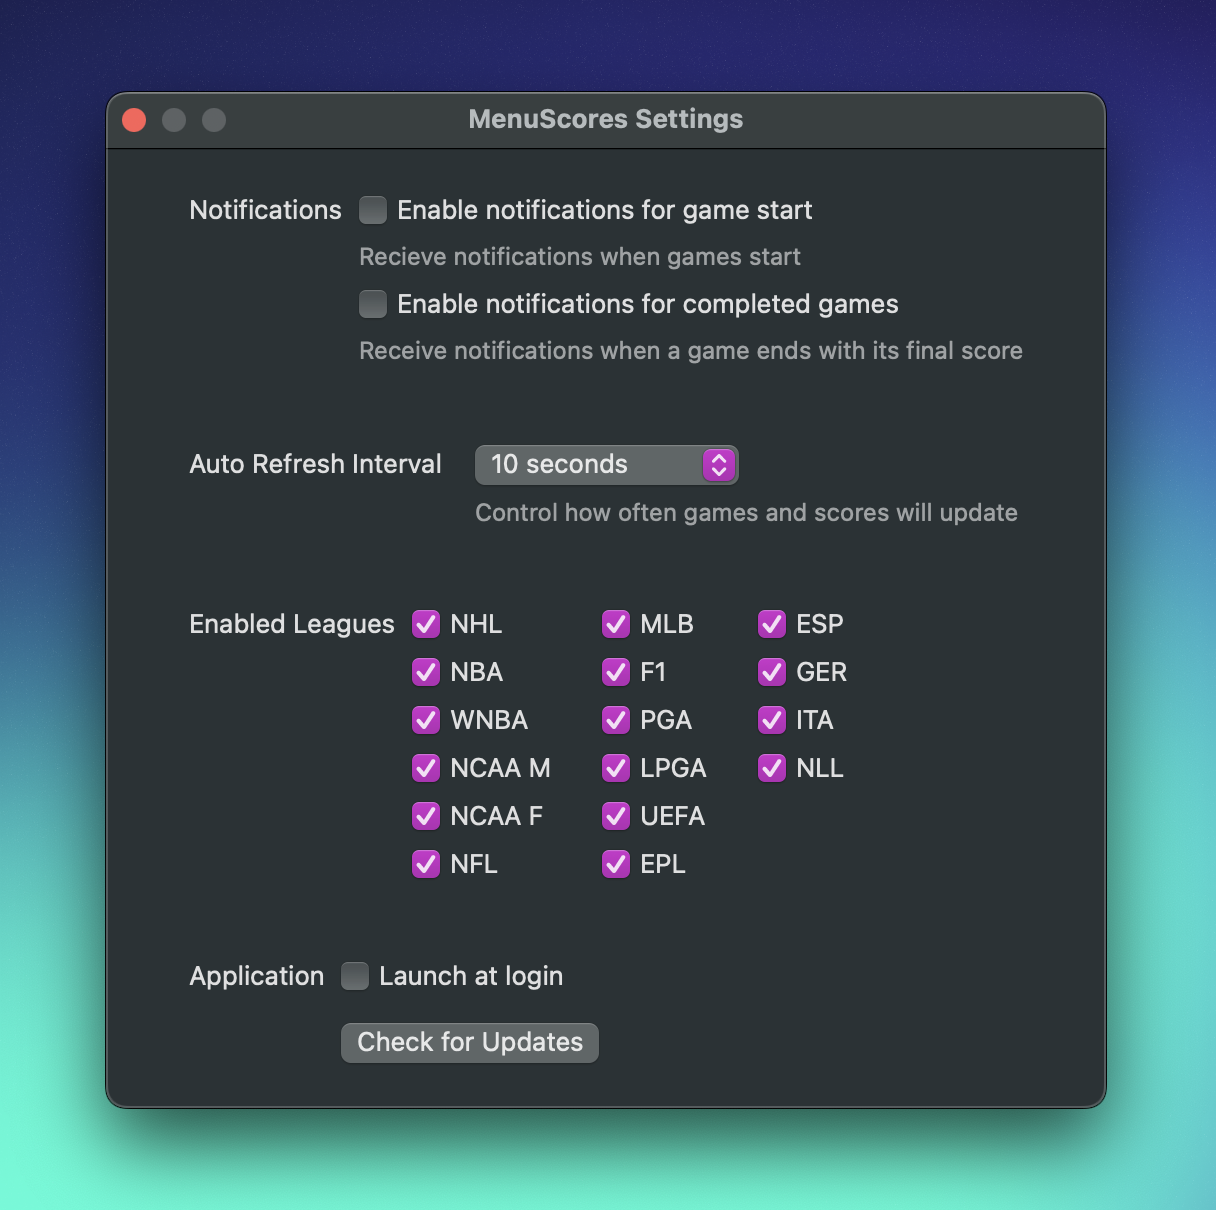The width and height of the screenshot is (1216, 1210).
Task: Disable the UEFA league checkbox
Action: coord(616,816)
